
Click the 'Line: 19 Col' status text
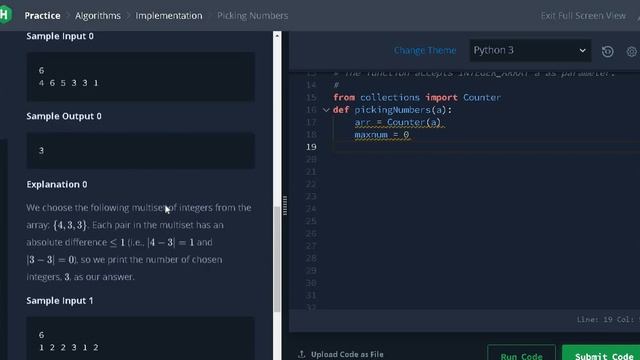[608, 320]
